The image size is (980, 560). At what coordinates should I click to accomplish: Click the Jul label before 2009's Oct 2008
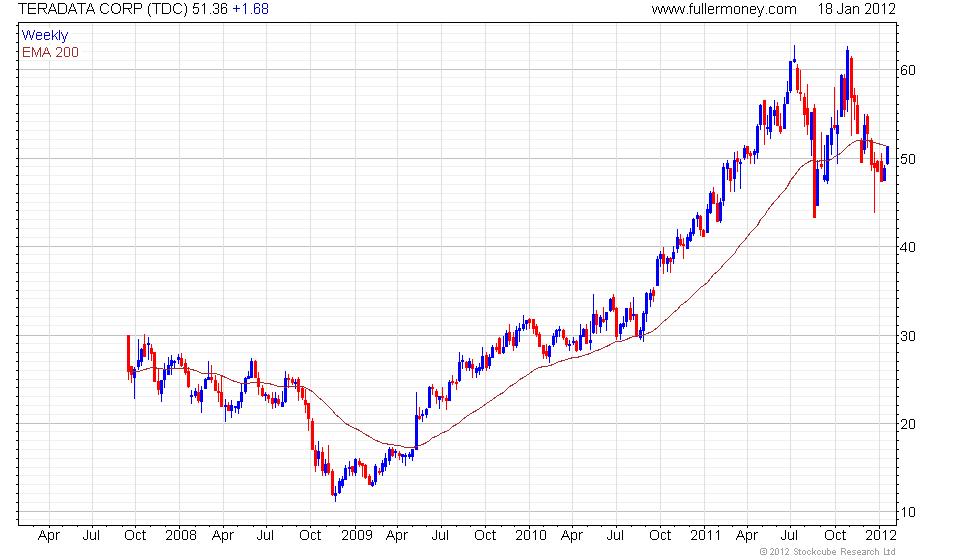point(266,535)
